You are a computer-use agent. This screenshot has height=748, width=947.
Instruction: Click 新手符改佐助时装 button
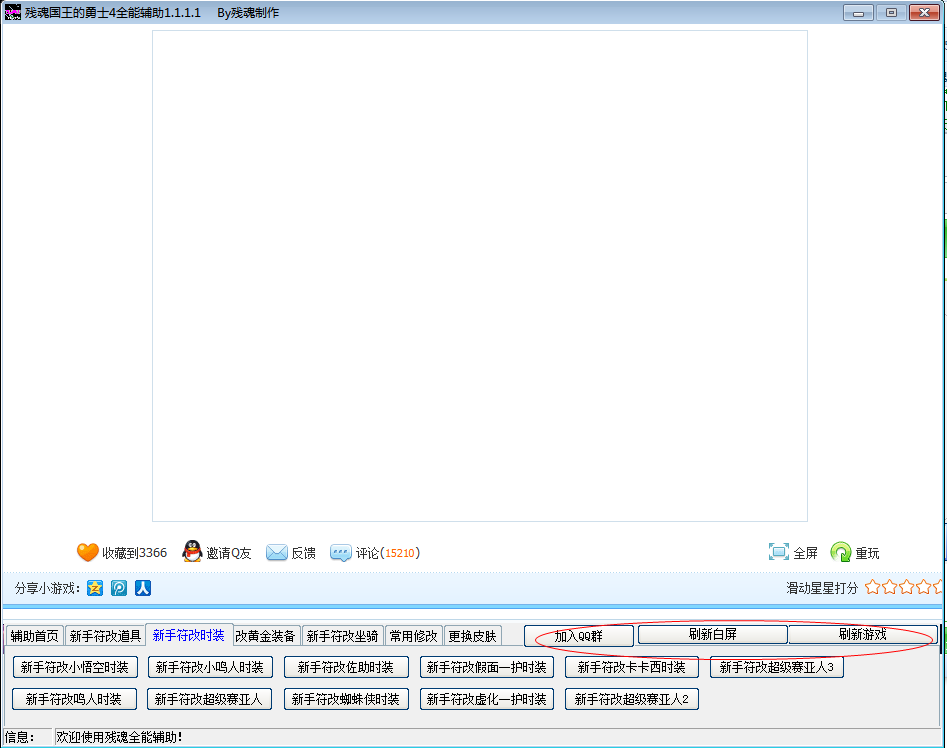click(x=346, y=667)
